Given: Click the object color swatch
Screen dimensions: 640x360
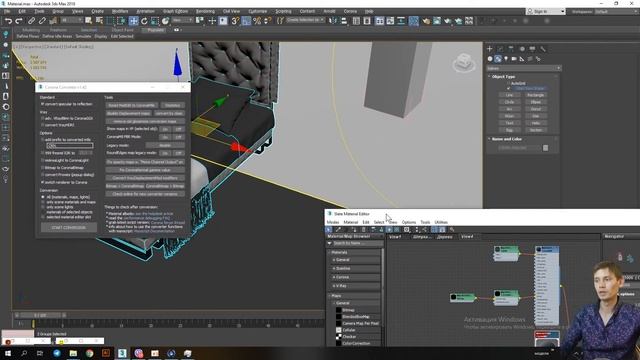Looking at the screenshot, I should (x=545, y=148).
